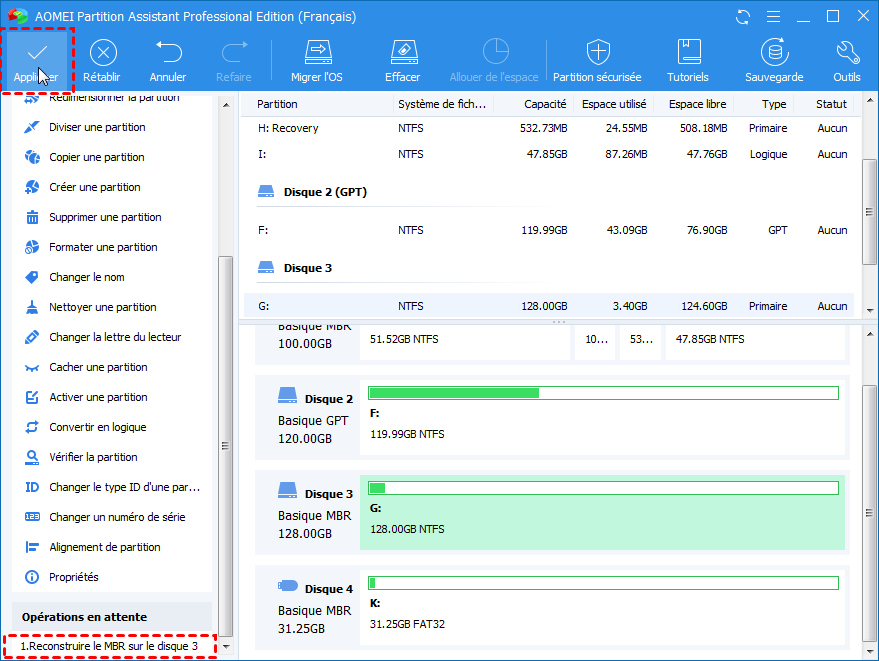
Task: Open Propriétés from the left panel
Action: 74,577
